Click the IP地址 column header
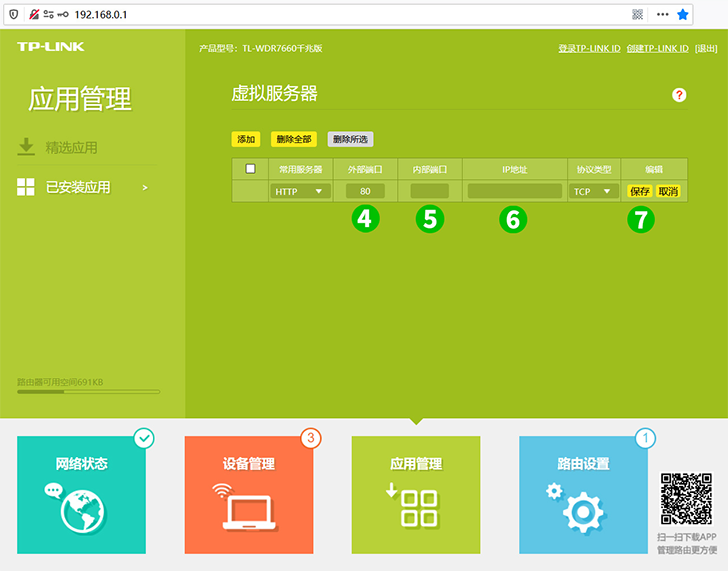This screenshot has height=571, width=728. point(515,169)
